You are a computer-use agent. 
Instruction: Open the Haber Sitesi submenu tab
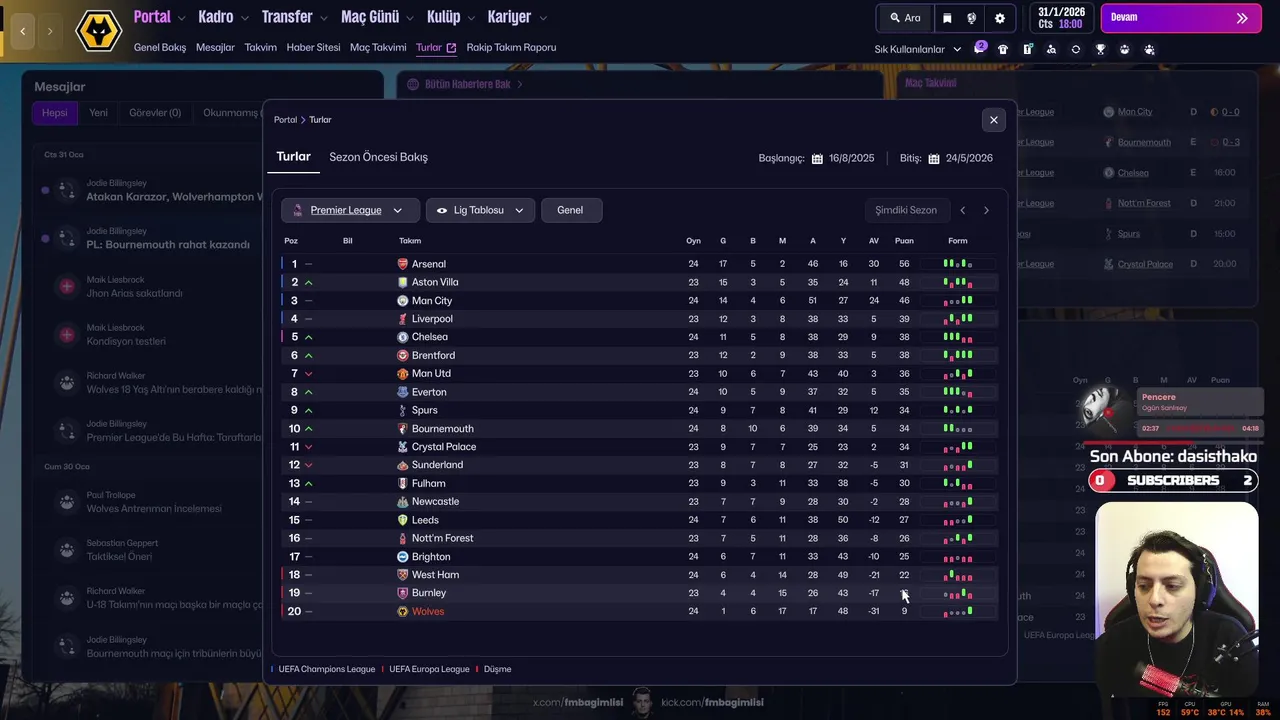pyautogui.click(x=313, y=47)
